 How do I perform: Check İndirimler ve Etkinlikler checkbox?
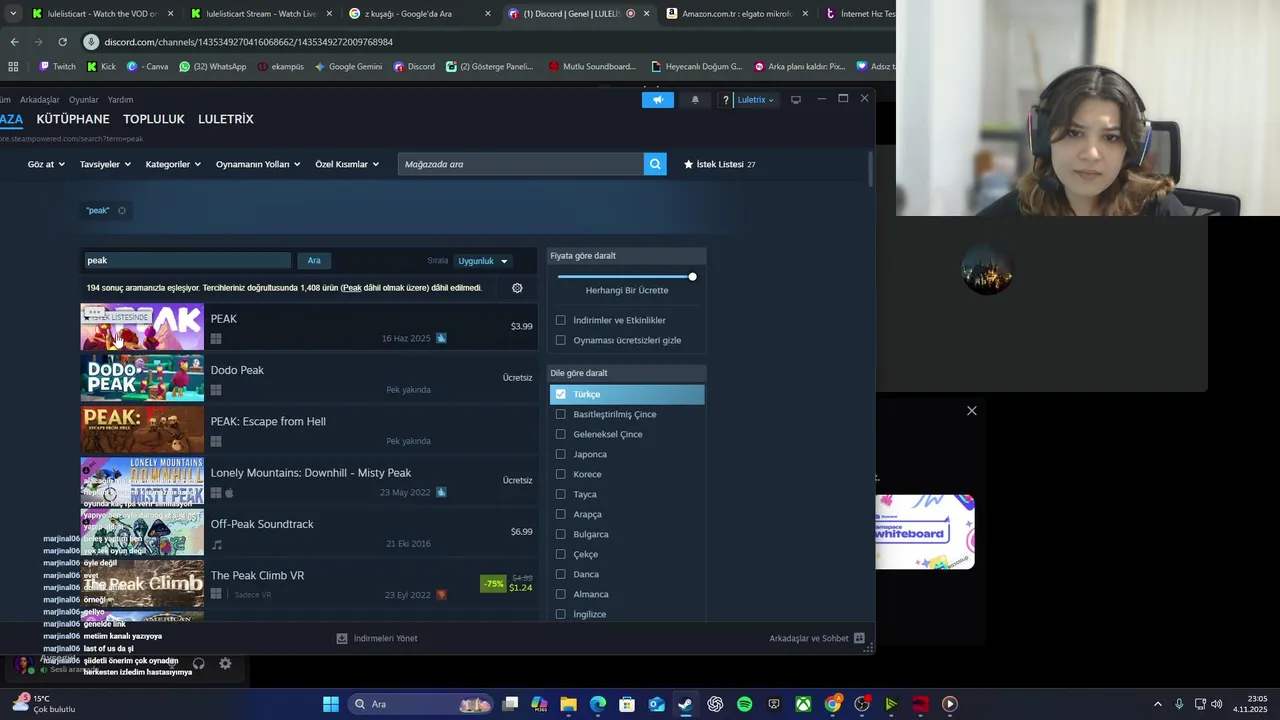(x=560, y=320)
